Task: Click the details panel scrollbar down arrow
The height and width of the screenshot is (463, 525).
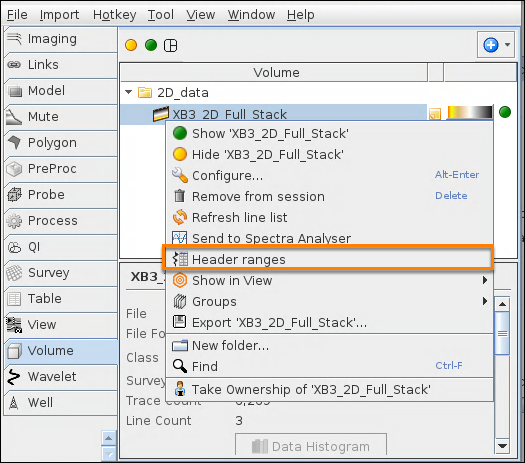Action: tap(502, 446)
